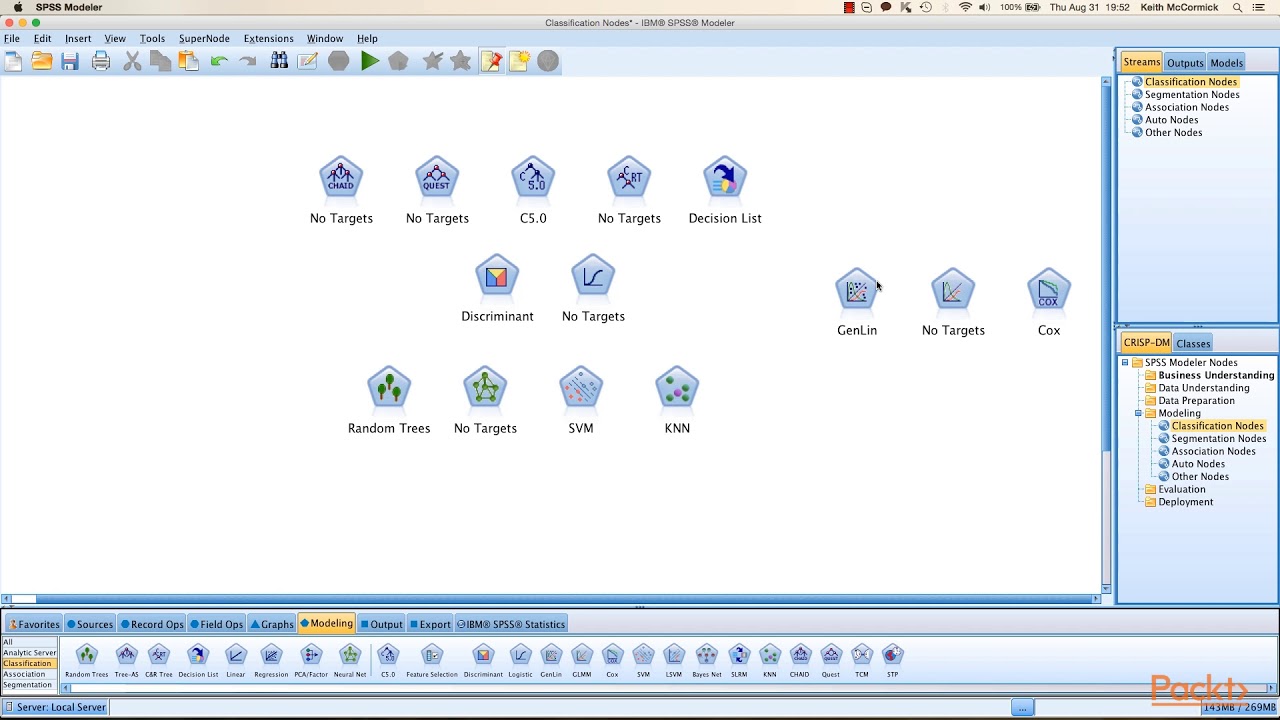Open stream with the folder toolbar icon
The height and width of the screenshot is (720, 1280).
coord(42,61)
